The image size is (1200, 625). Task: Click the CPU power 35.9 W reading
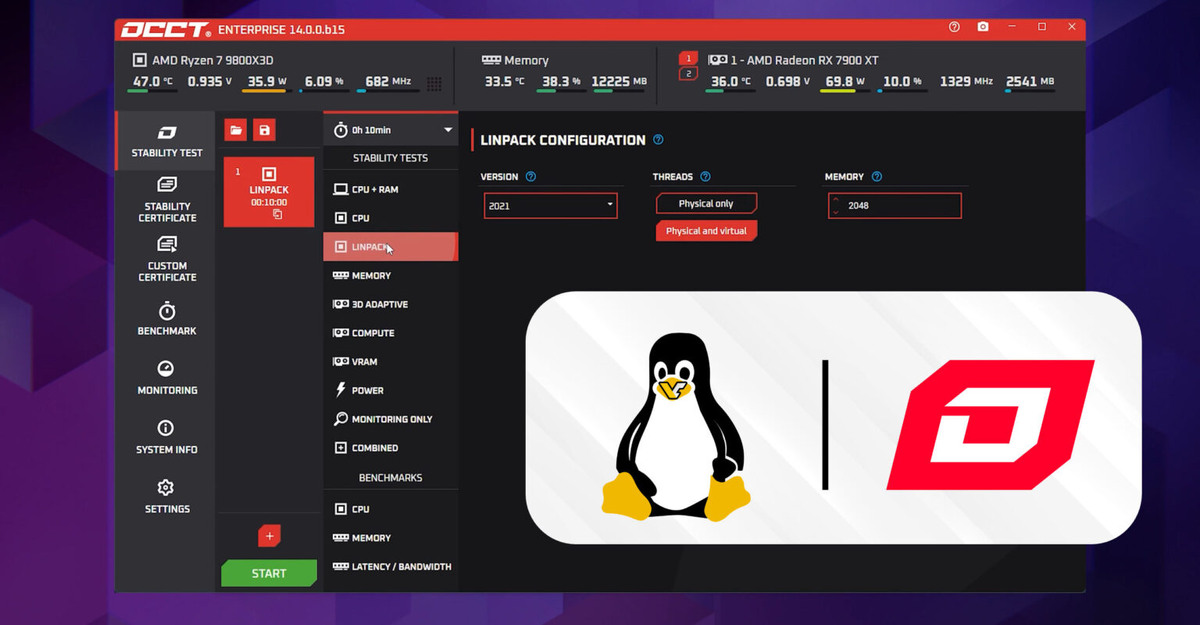coord(267,82)
